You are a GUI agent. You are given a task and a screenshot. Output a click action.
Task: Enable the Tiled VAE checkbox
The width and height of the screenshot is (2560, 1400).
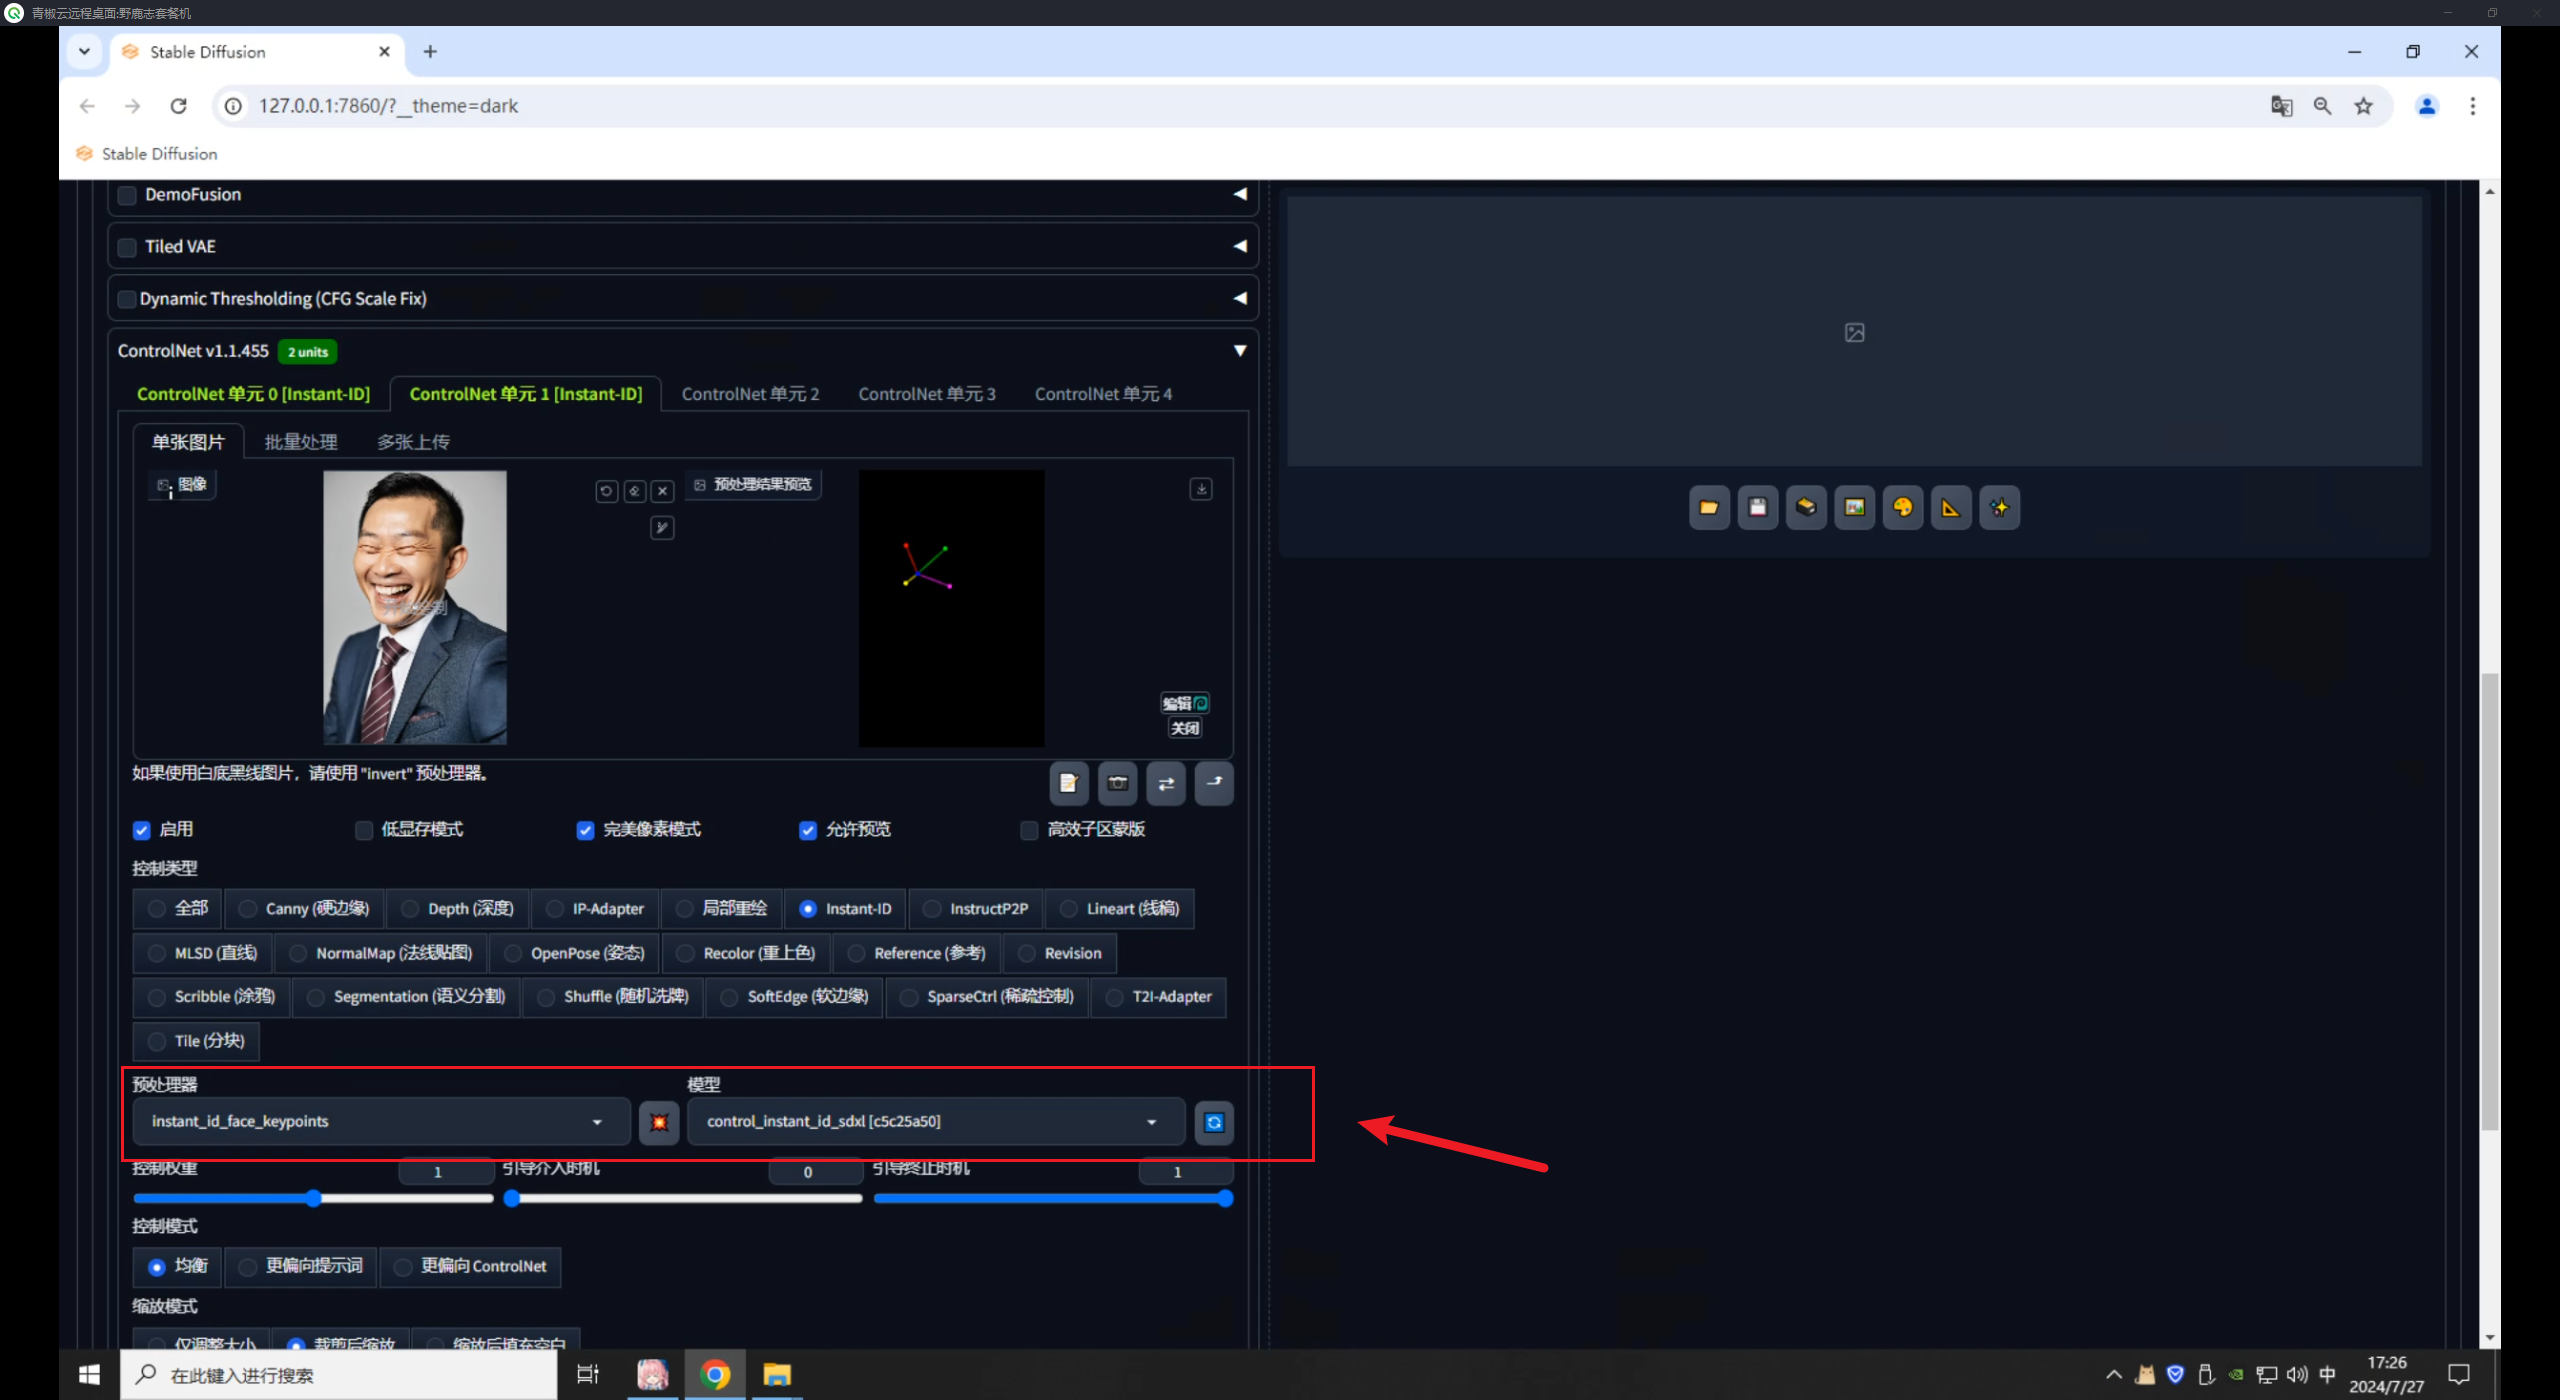coord(127,247)
